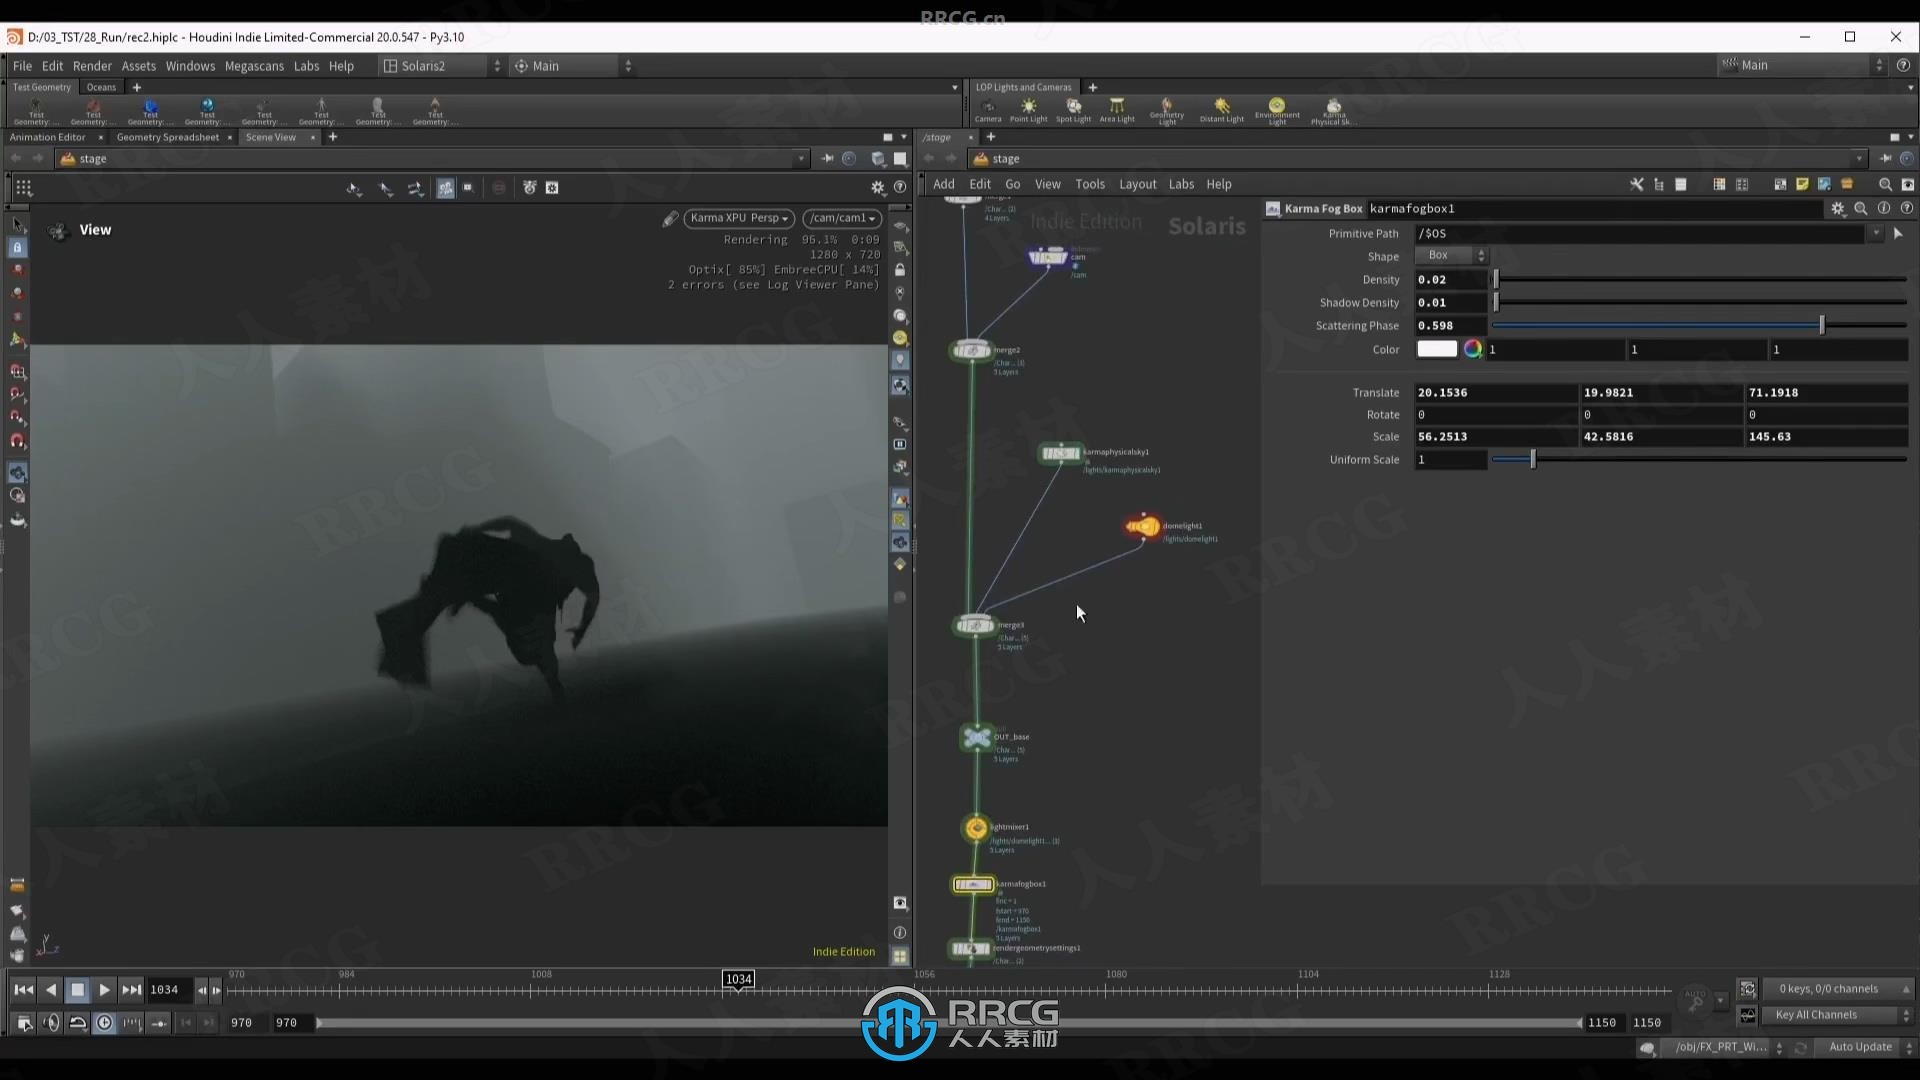Open viewport display options gear icon
The height and width of the screenshot is (1080, 1920).
point(878,188)
